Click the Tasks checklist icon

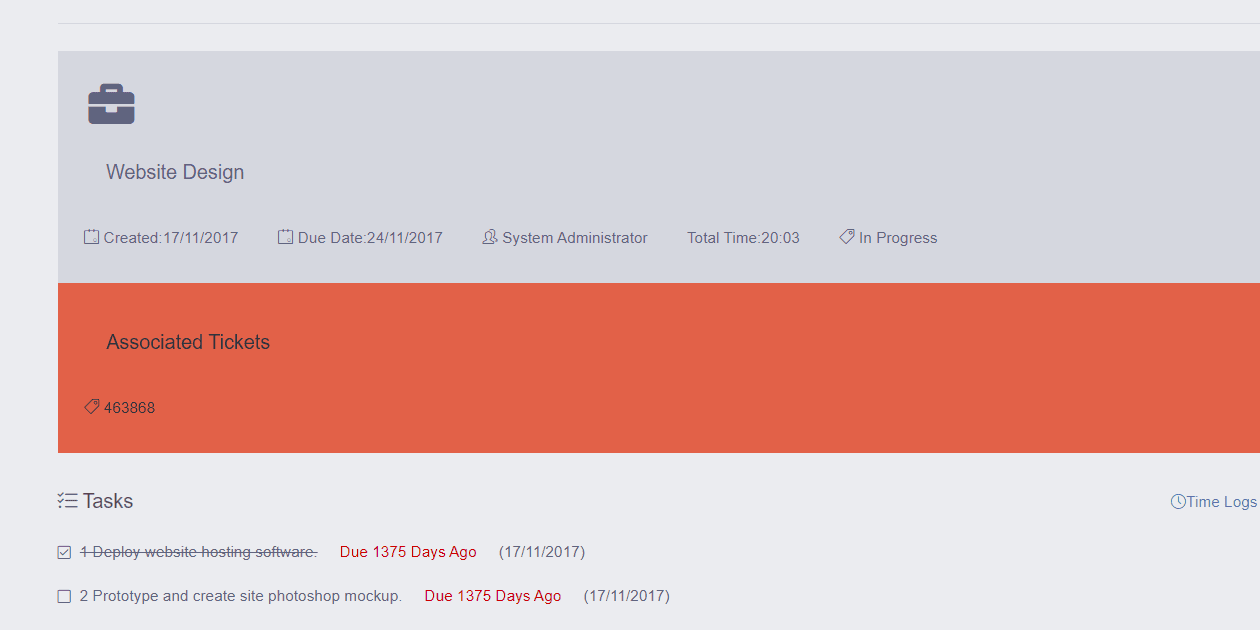click(68, 501)
